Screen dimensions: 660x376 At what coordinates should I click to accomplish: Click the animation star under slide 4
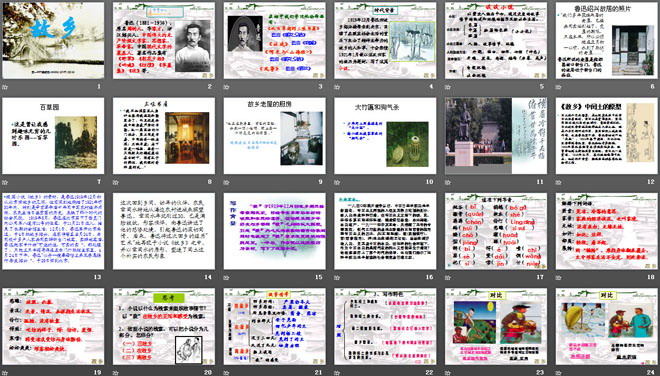click(x=337, y=87)
